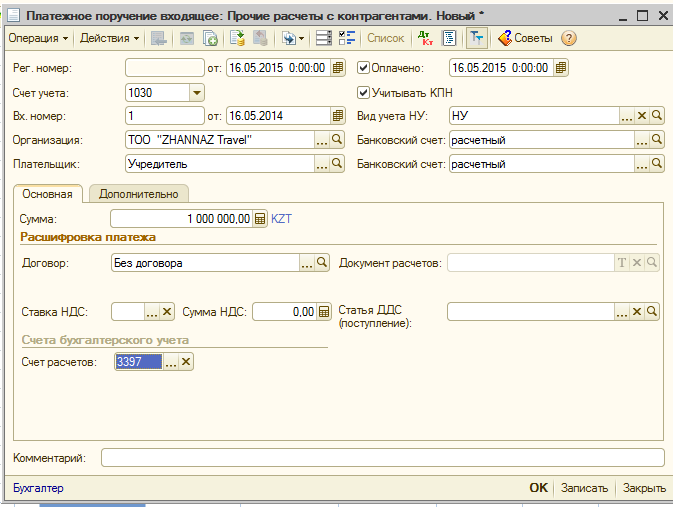Open selection for Организация field
This screenshot has height=507, width=673.
pyautogui.click(x=321, y=140)
